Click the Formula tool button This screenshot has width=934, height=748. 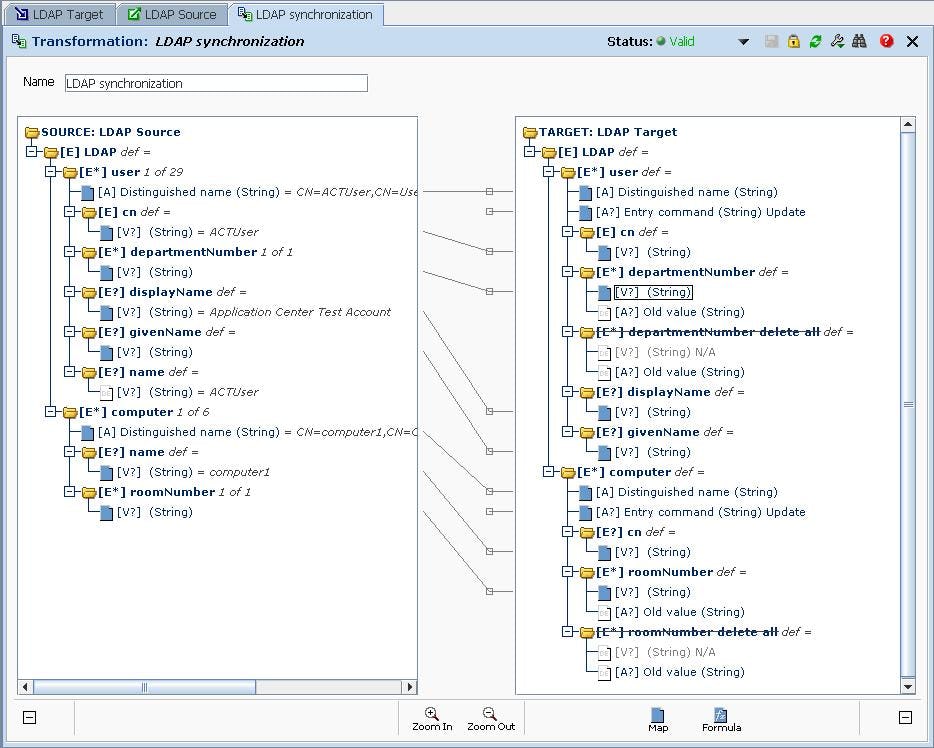[x=721, y=719]
